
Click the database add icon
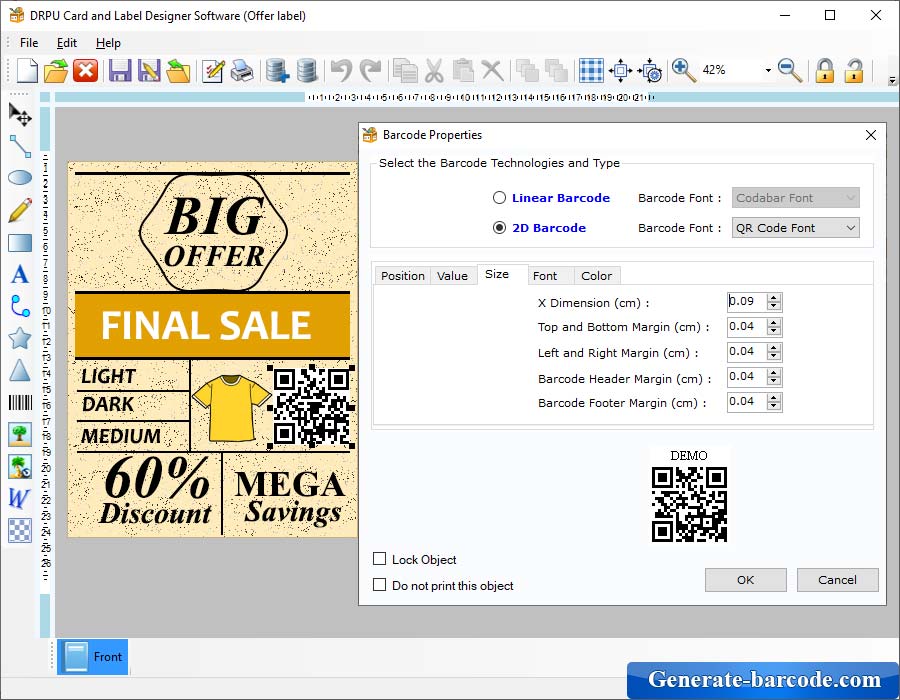point(277,71)
